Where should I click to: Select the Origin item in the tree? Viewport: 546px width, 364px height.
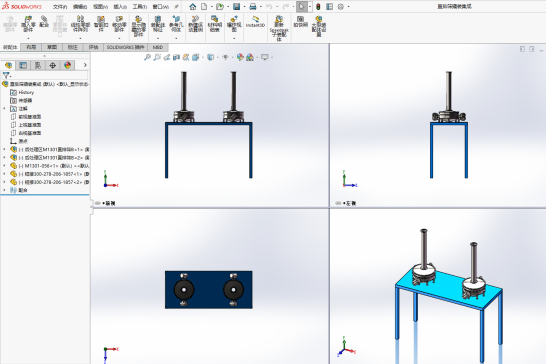pos(19,141)
